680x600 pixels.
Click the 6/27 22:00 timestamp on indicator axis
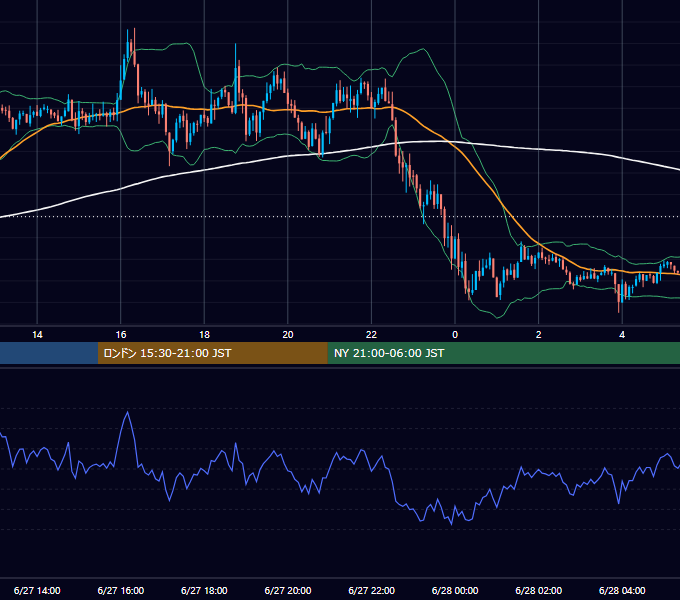tap(372, 590)
